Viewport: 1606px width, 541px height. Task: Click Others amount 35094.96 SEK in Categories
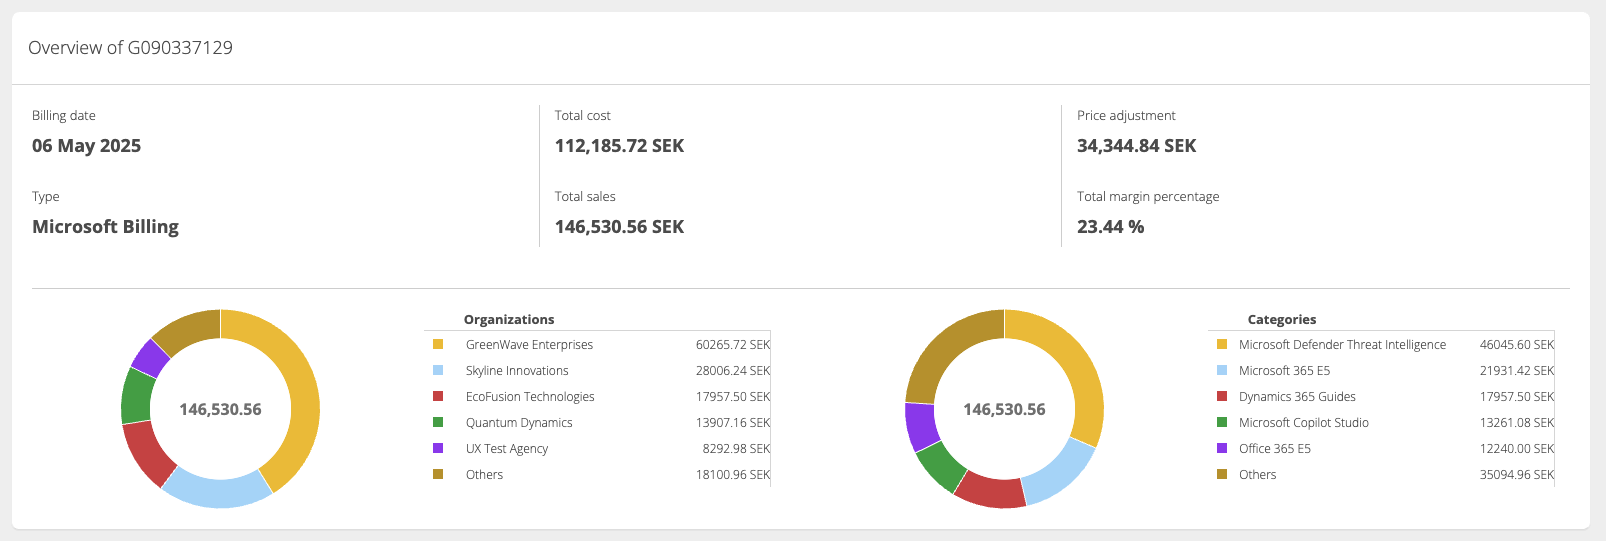[1516, 475]
